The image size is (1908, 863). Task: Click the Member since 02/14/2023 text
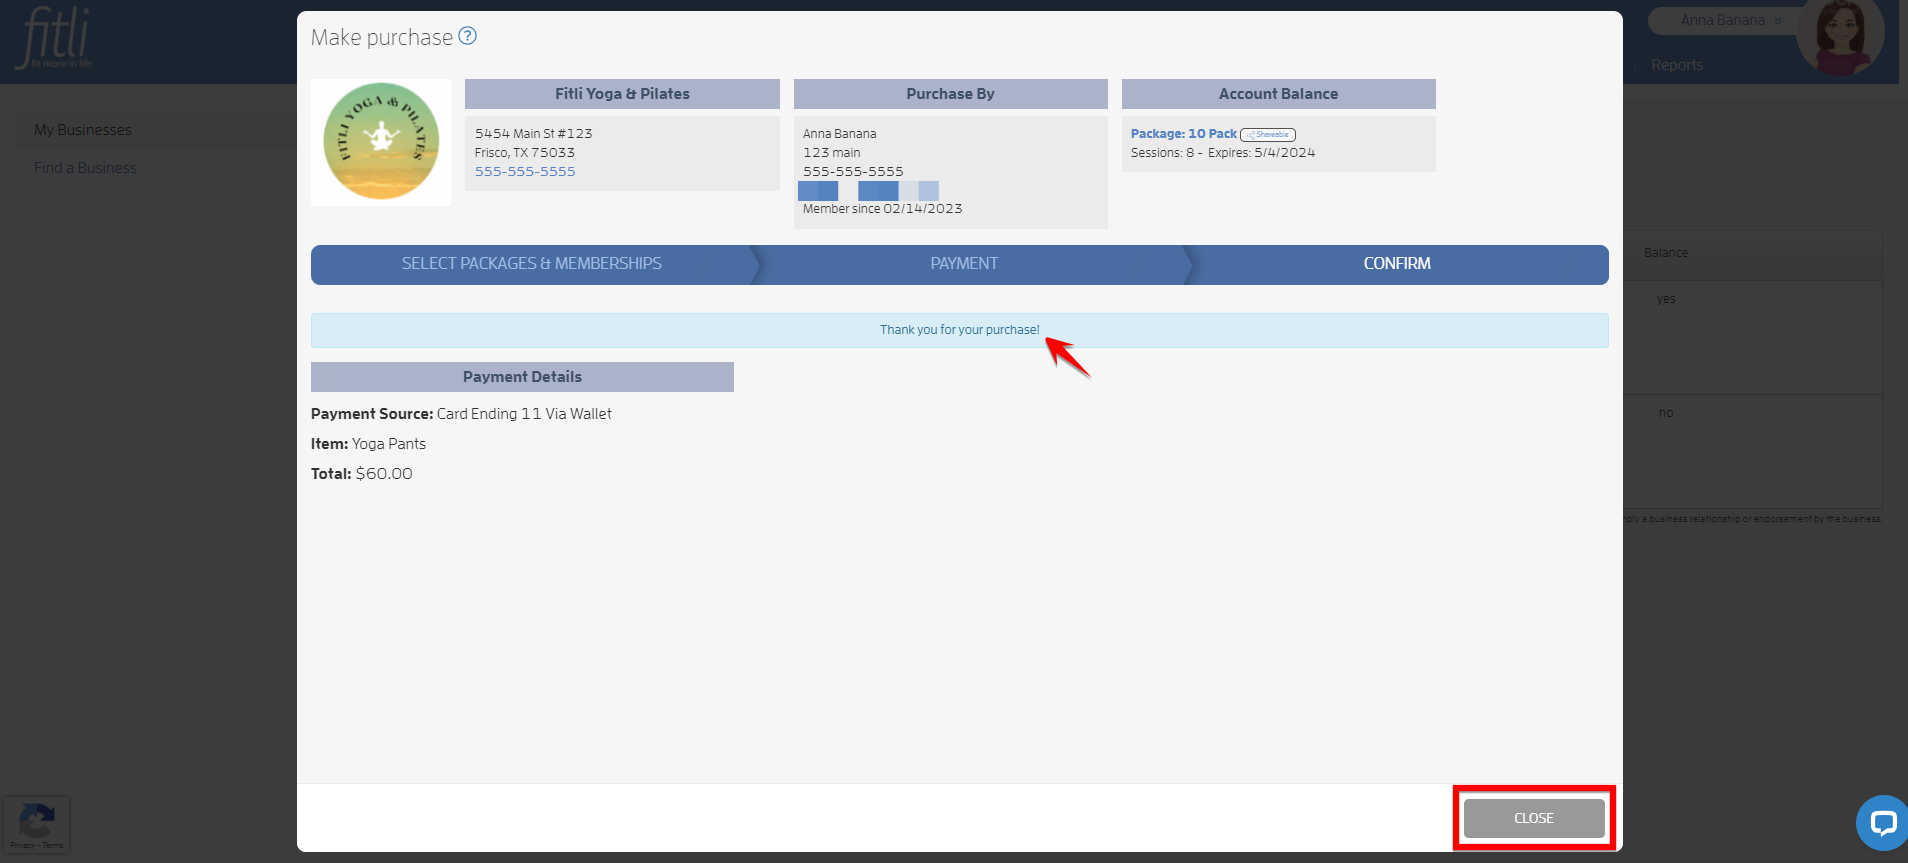[x=882, y=209]
